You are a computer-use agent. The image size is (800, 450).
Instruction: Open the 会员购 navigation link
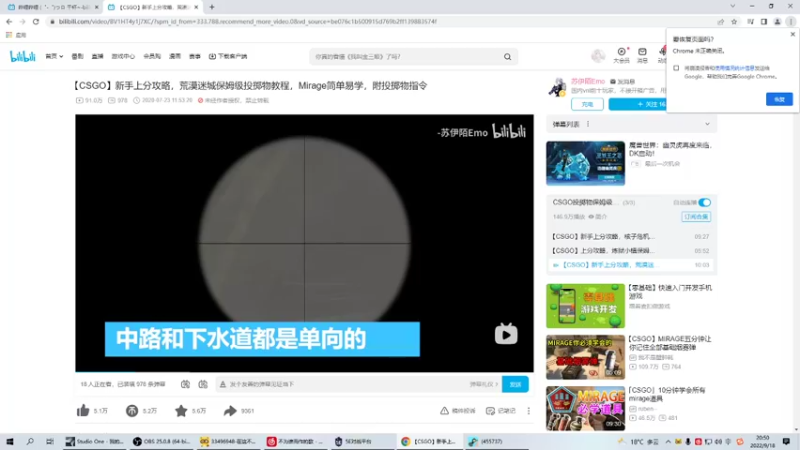click(152, 57)
